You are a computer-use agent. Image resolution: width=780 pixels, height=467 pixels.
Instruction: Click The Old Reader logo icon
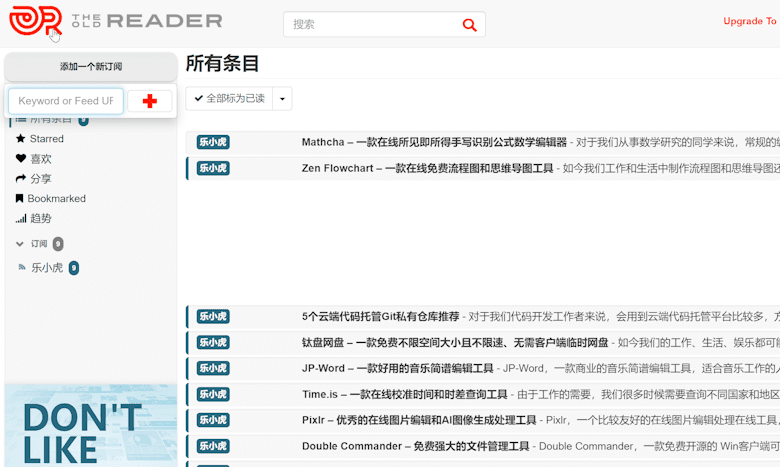coord(35,20)
